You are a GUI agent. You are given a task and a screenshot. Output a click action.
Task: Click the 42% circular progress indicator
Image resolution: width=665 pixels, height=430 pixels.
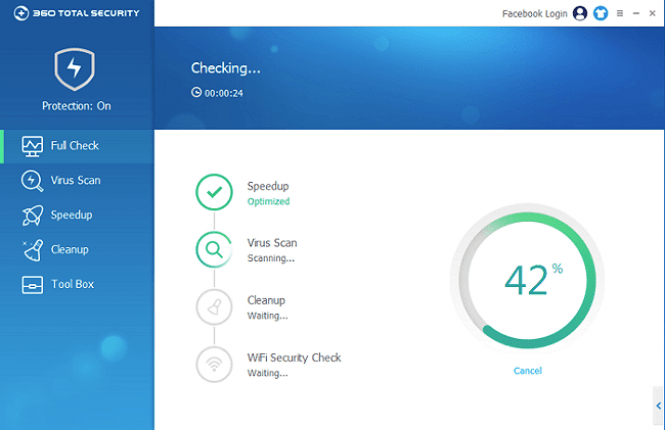point(527,280)
